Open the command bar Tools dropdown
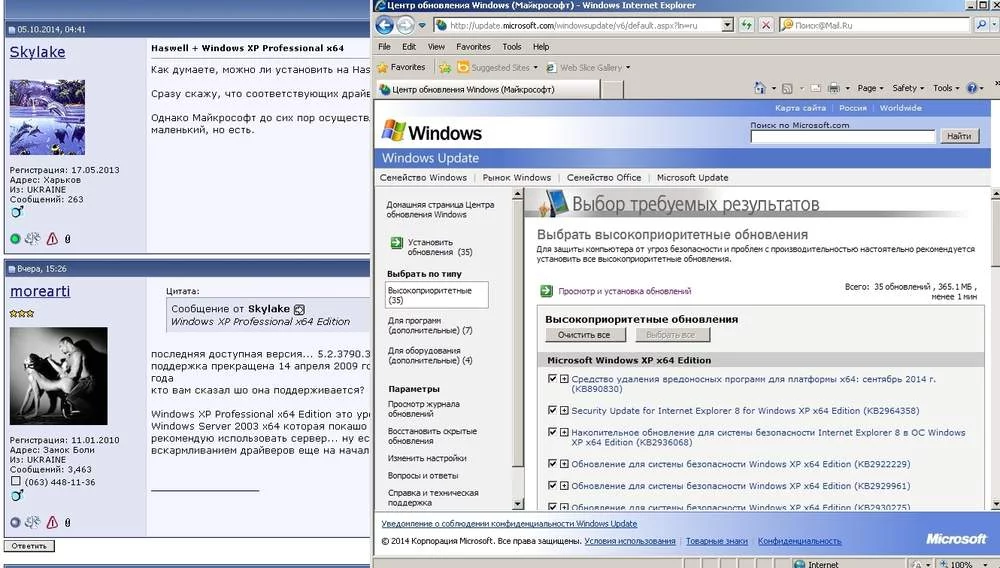Image resolution: width=1000 pixels, height=568 pixels. (x=946, y=88)
